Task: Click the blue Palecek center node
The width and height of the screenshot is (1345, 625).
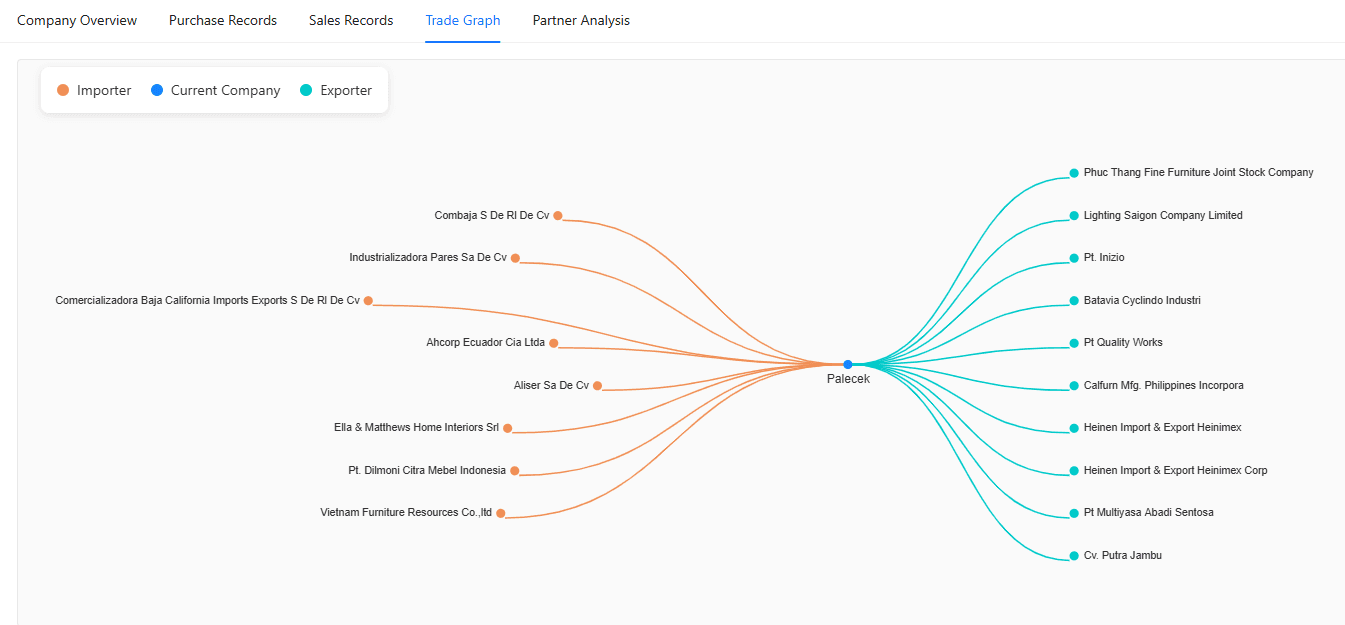Action: [x=848, y=365]
